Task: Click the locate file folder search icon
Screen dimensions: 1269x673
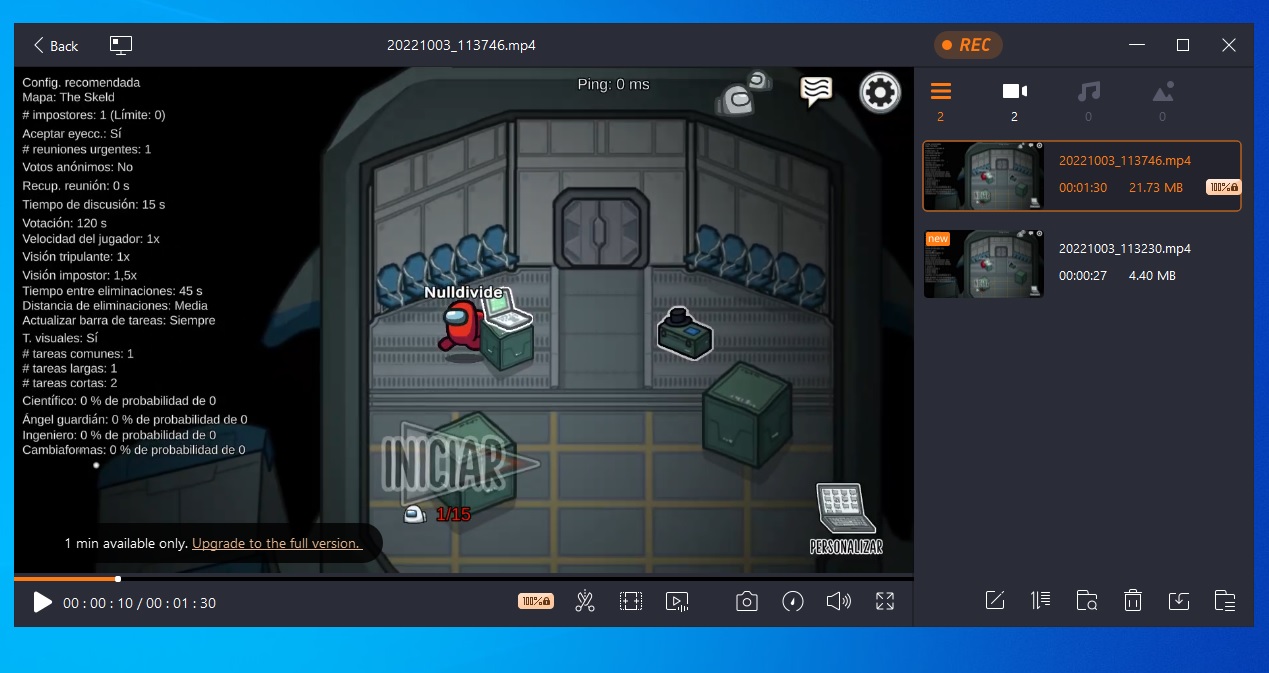Action: tap(1087, 600)
